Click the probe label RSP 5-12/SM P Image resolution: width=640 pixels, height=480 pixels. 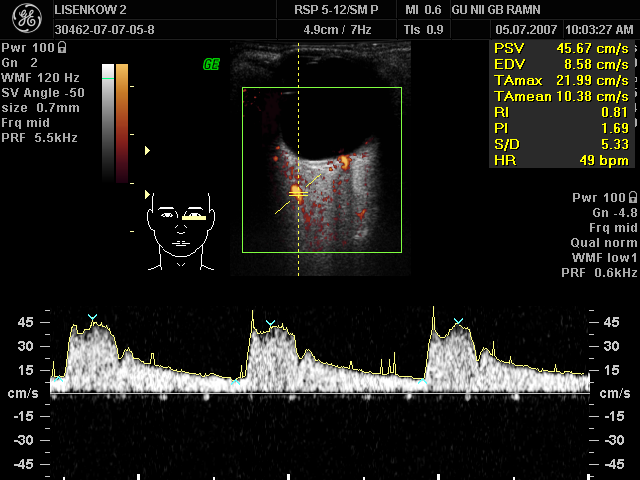(336, 10)
